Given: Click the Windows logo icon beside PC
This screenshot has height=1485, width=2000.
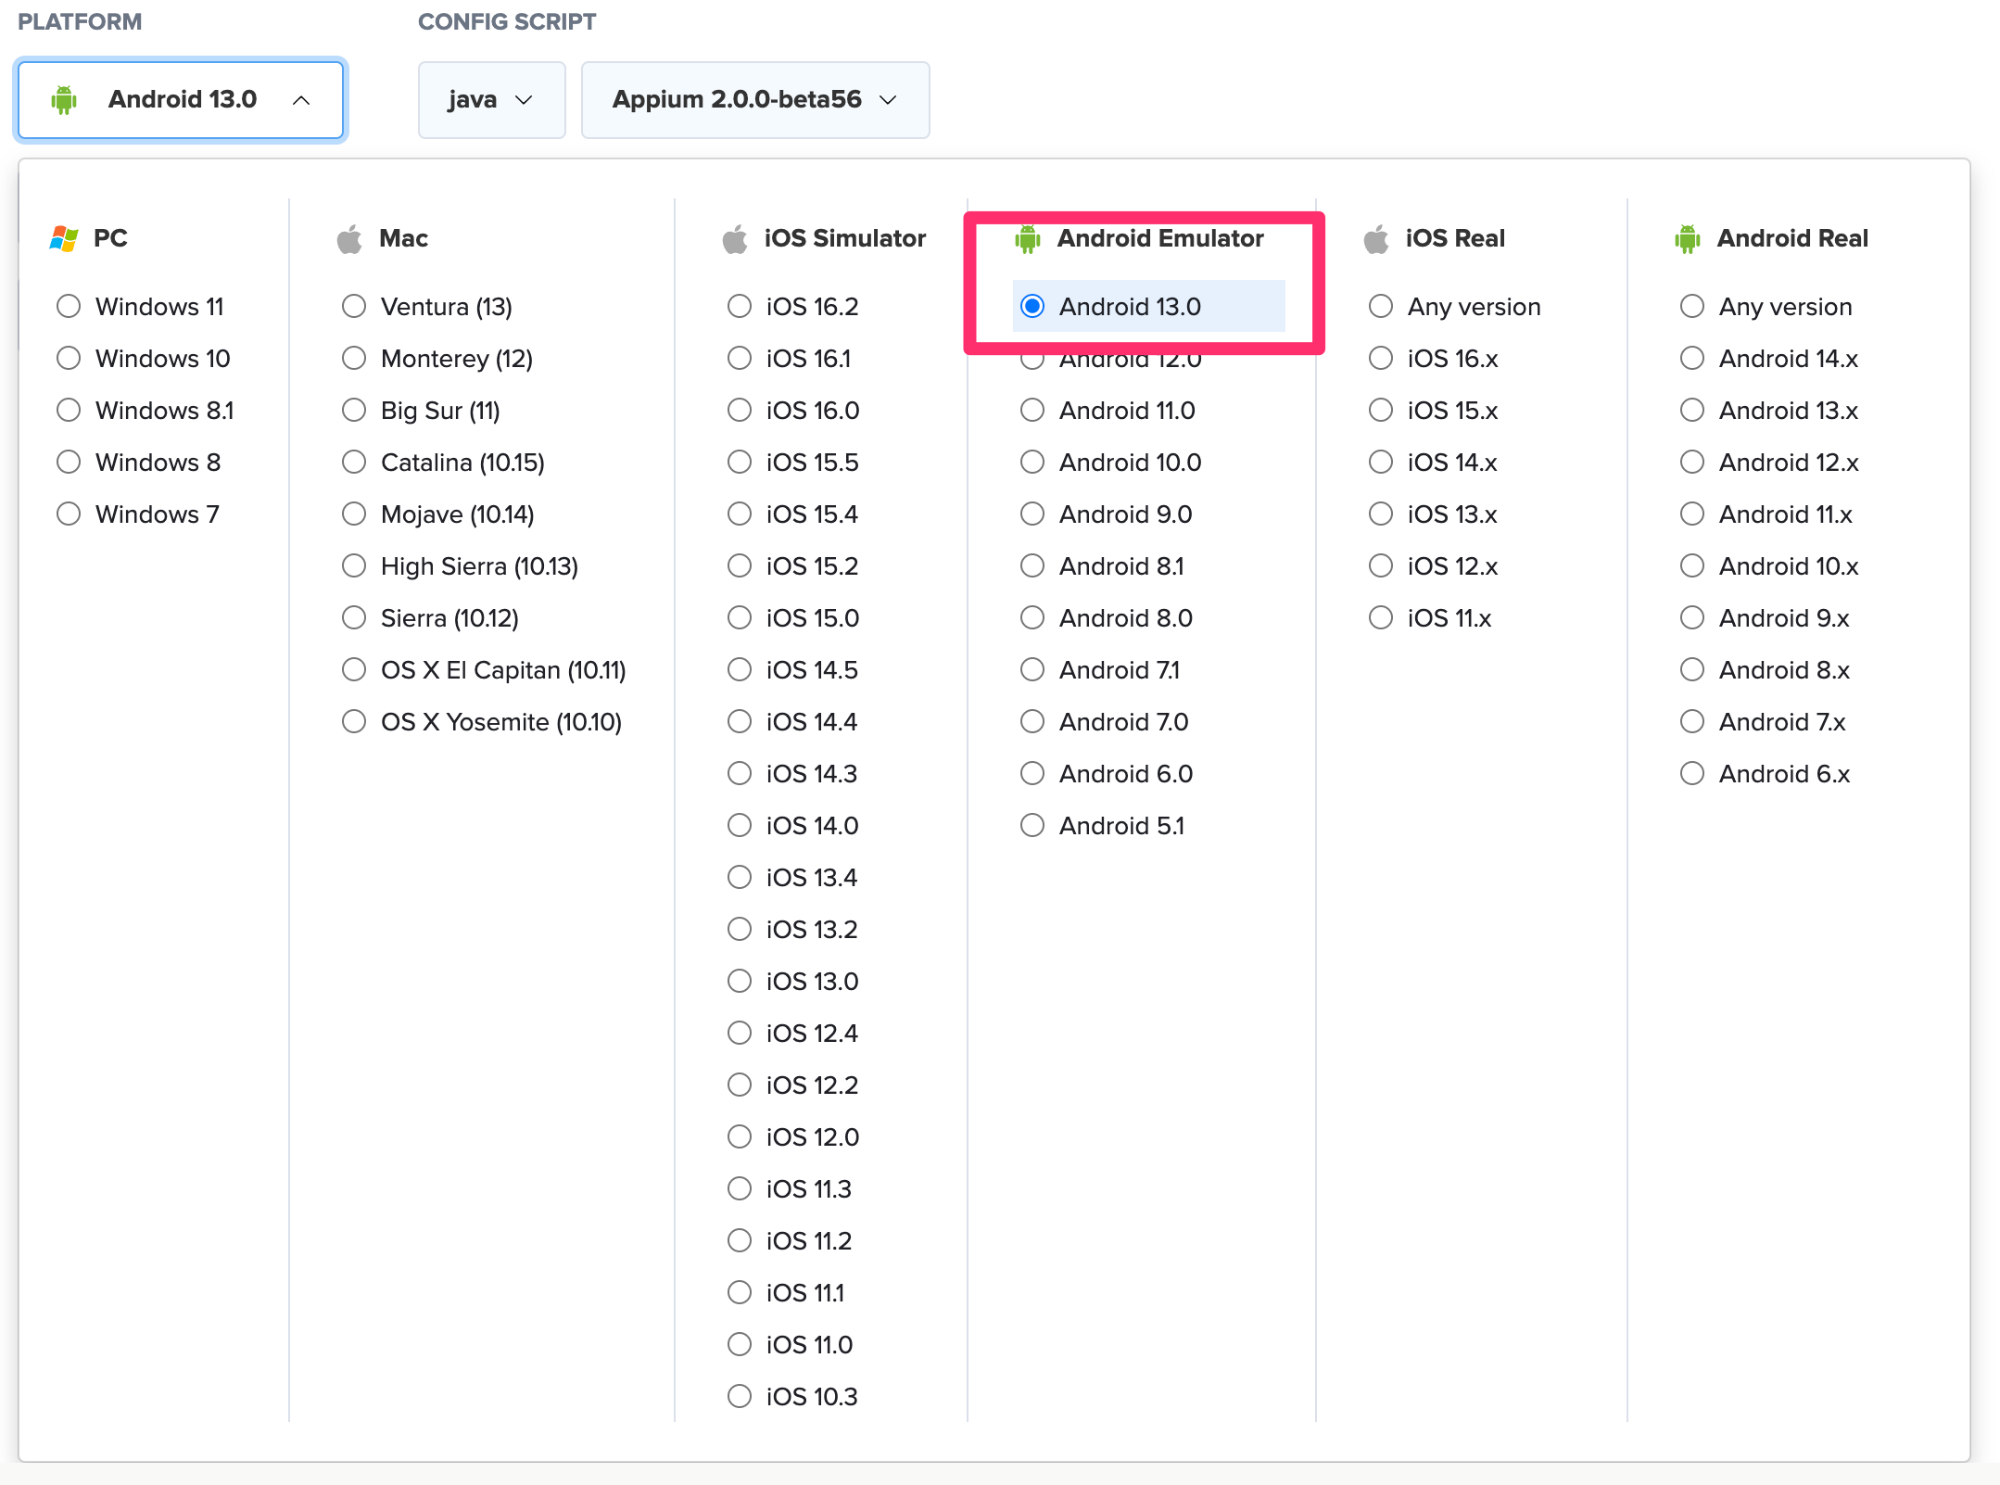Looking at the screenshot, I should click(x=64, y=238).
